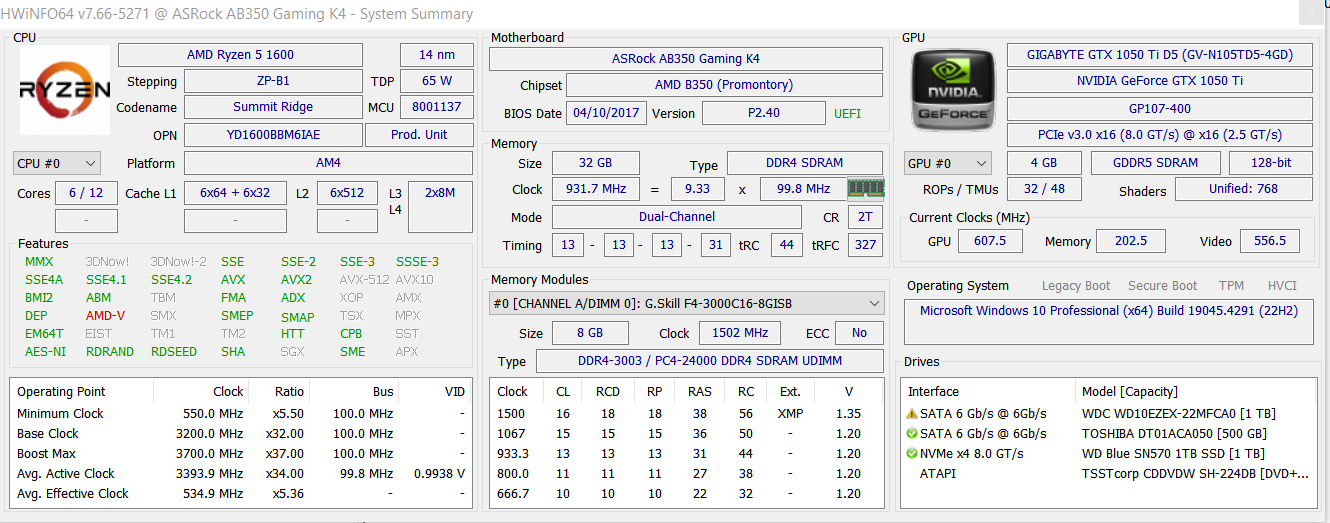Click the video clock 556.5 field
Viewport: 1330px width, 523px height.
tap(1270, 241)
